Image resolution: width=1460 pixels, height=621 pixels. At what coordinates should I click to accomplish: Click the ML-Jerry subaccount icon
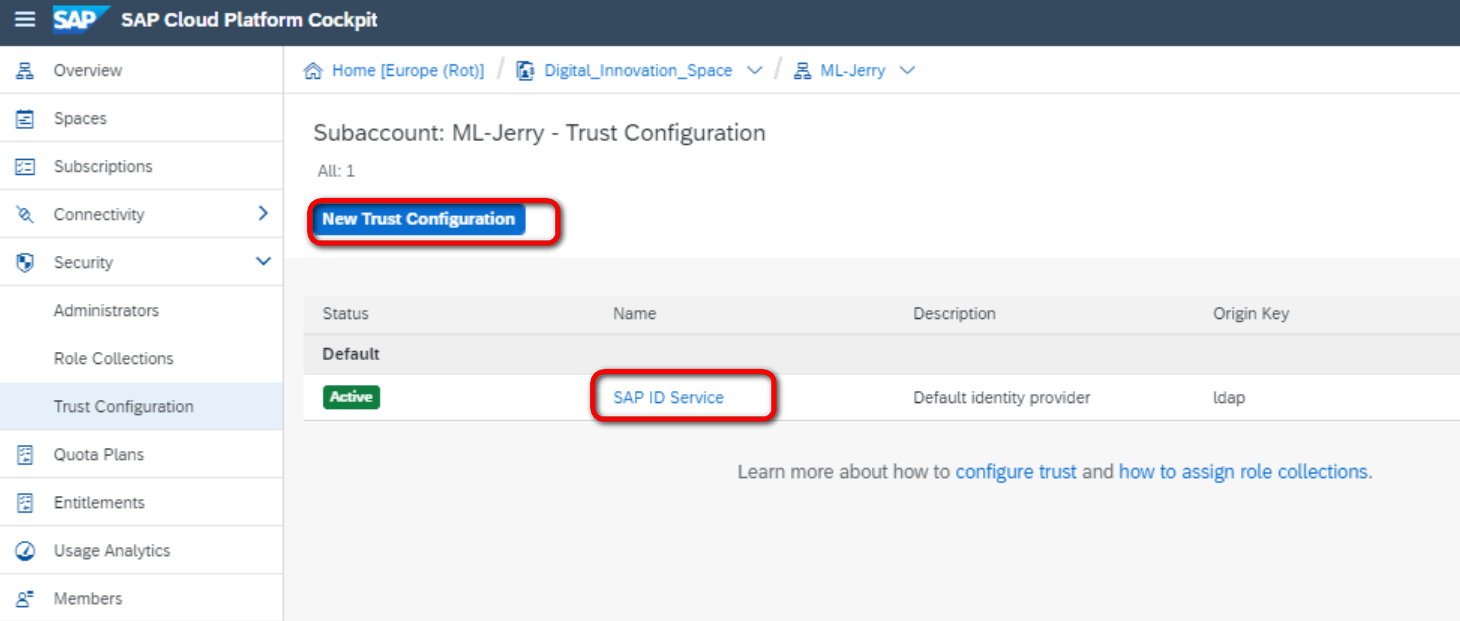pos(802,71)
